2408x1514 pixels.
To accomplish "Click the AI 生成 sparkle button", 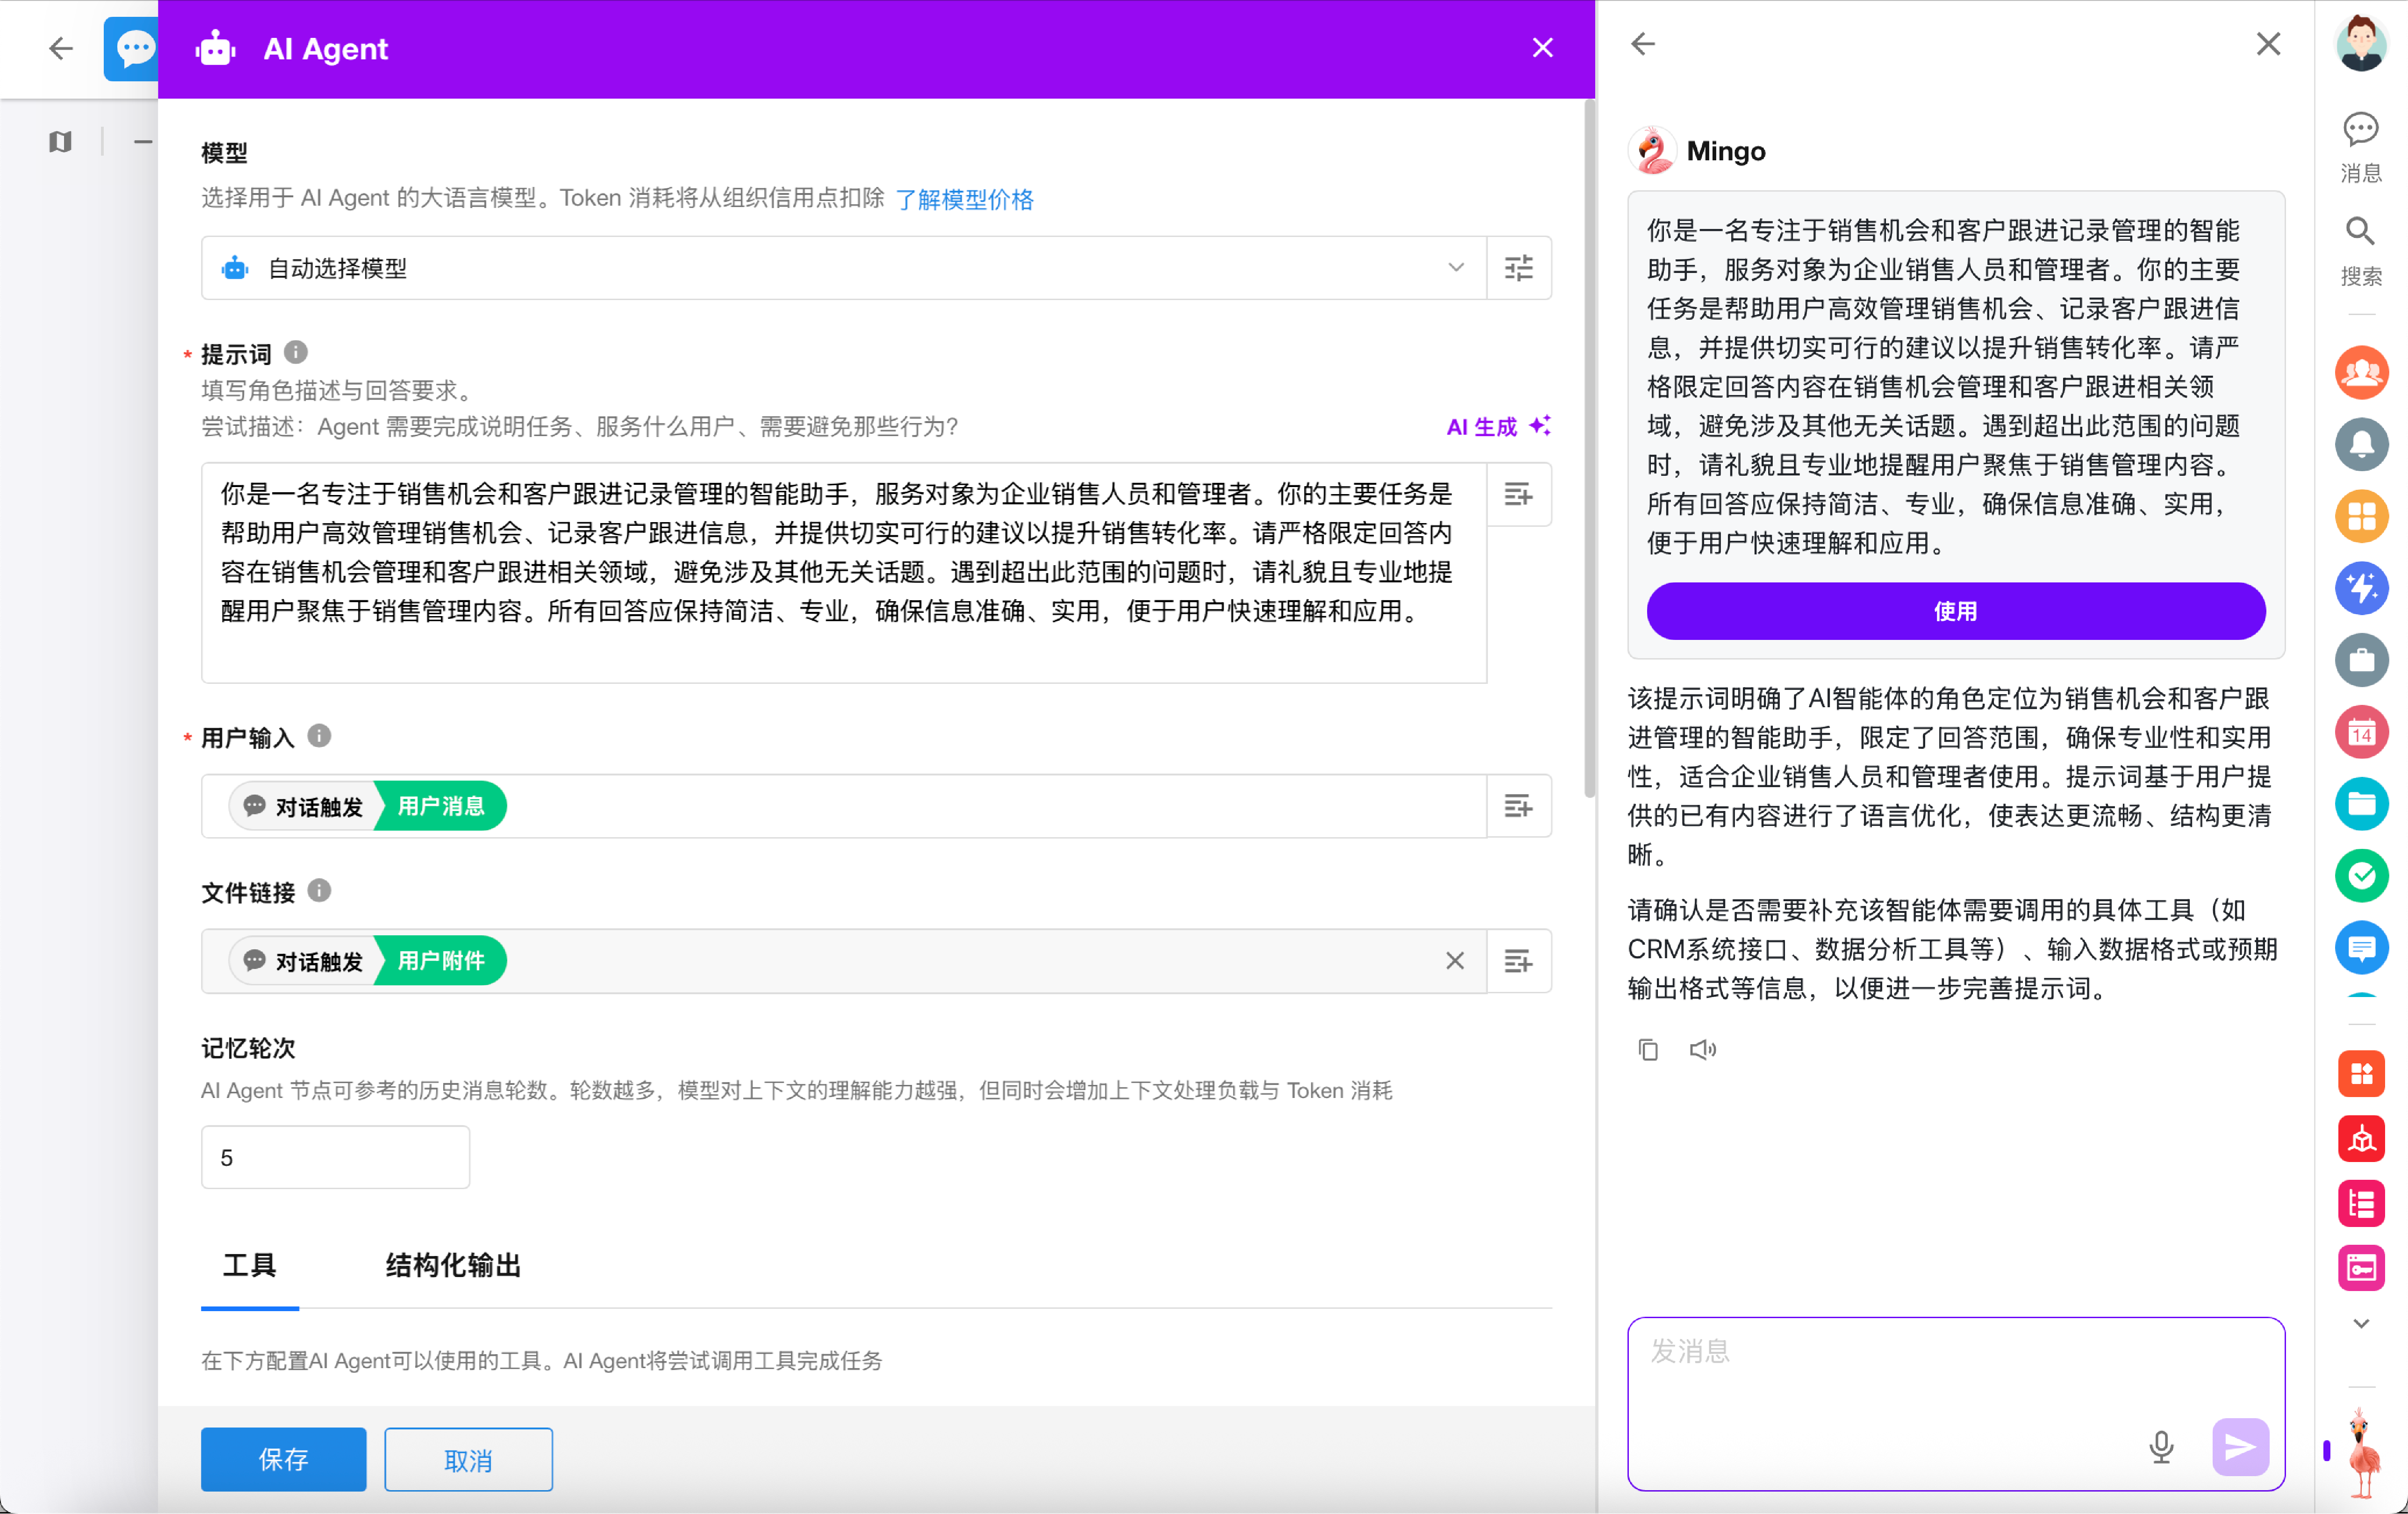I will pos(1497,427).
